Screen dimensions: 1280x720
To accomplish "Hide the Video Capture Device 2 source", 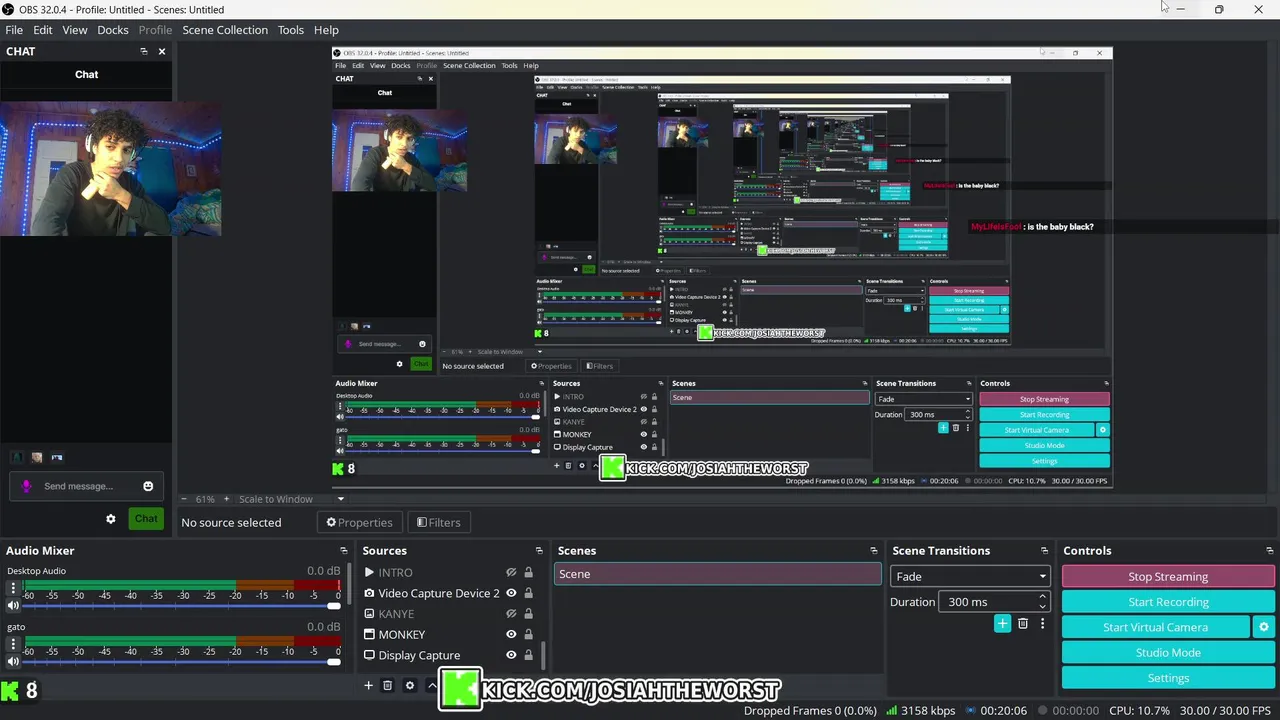I will tap(511, 593).
